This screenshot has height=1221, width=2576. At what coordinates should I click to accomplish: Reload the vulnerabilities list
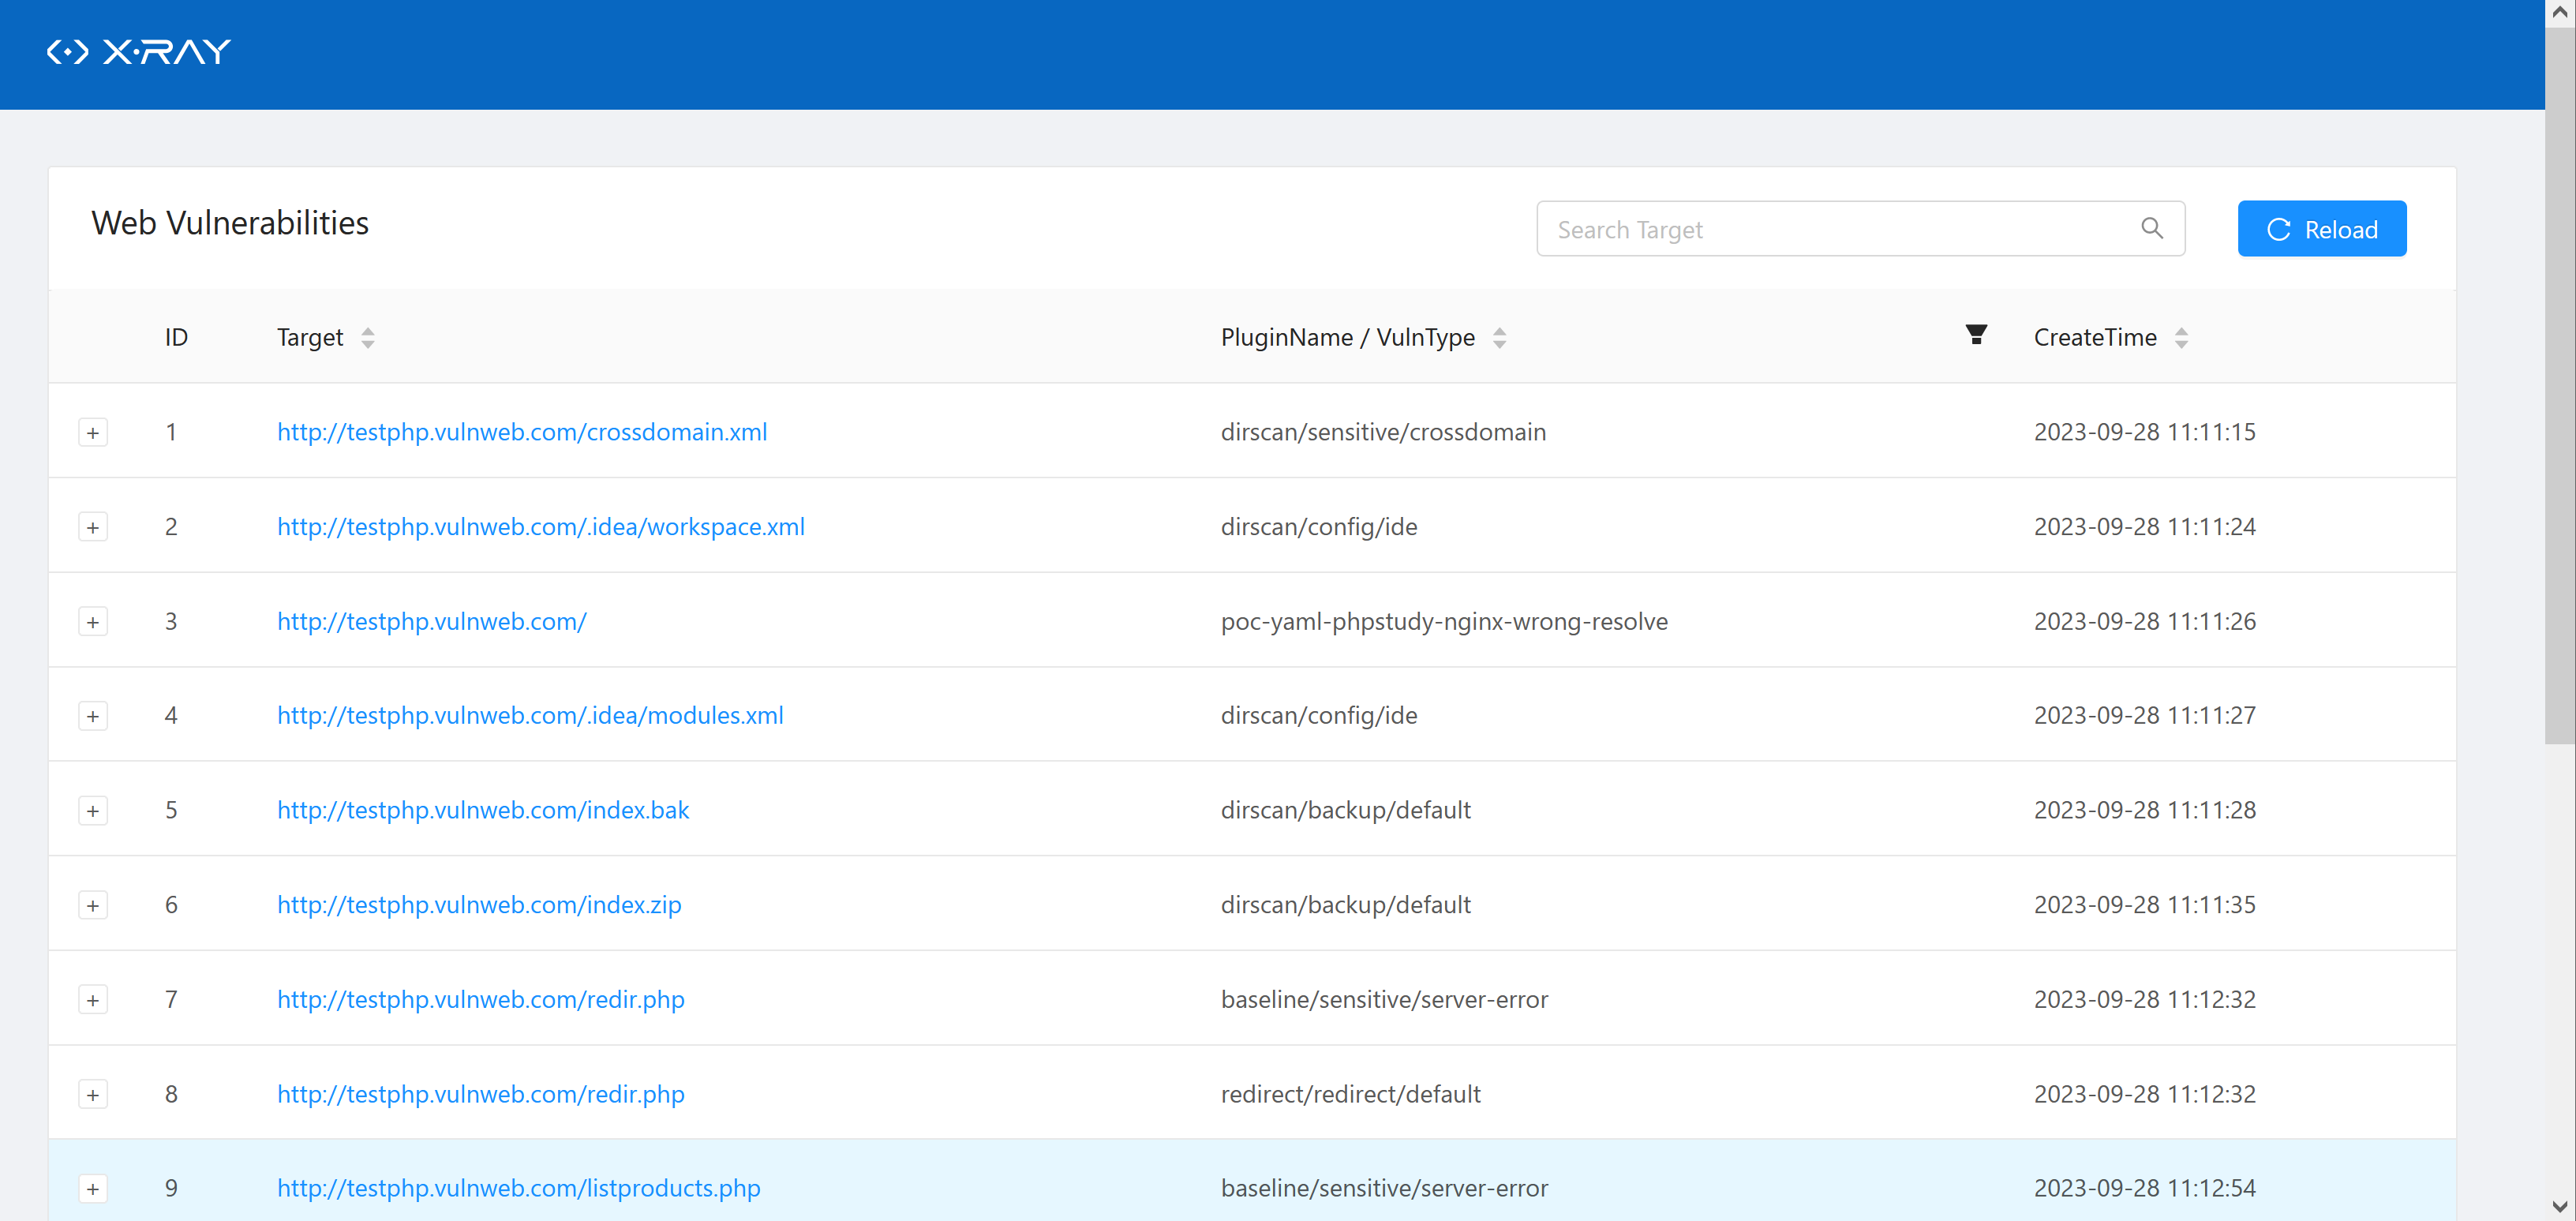[2322, 229]
